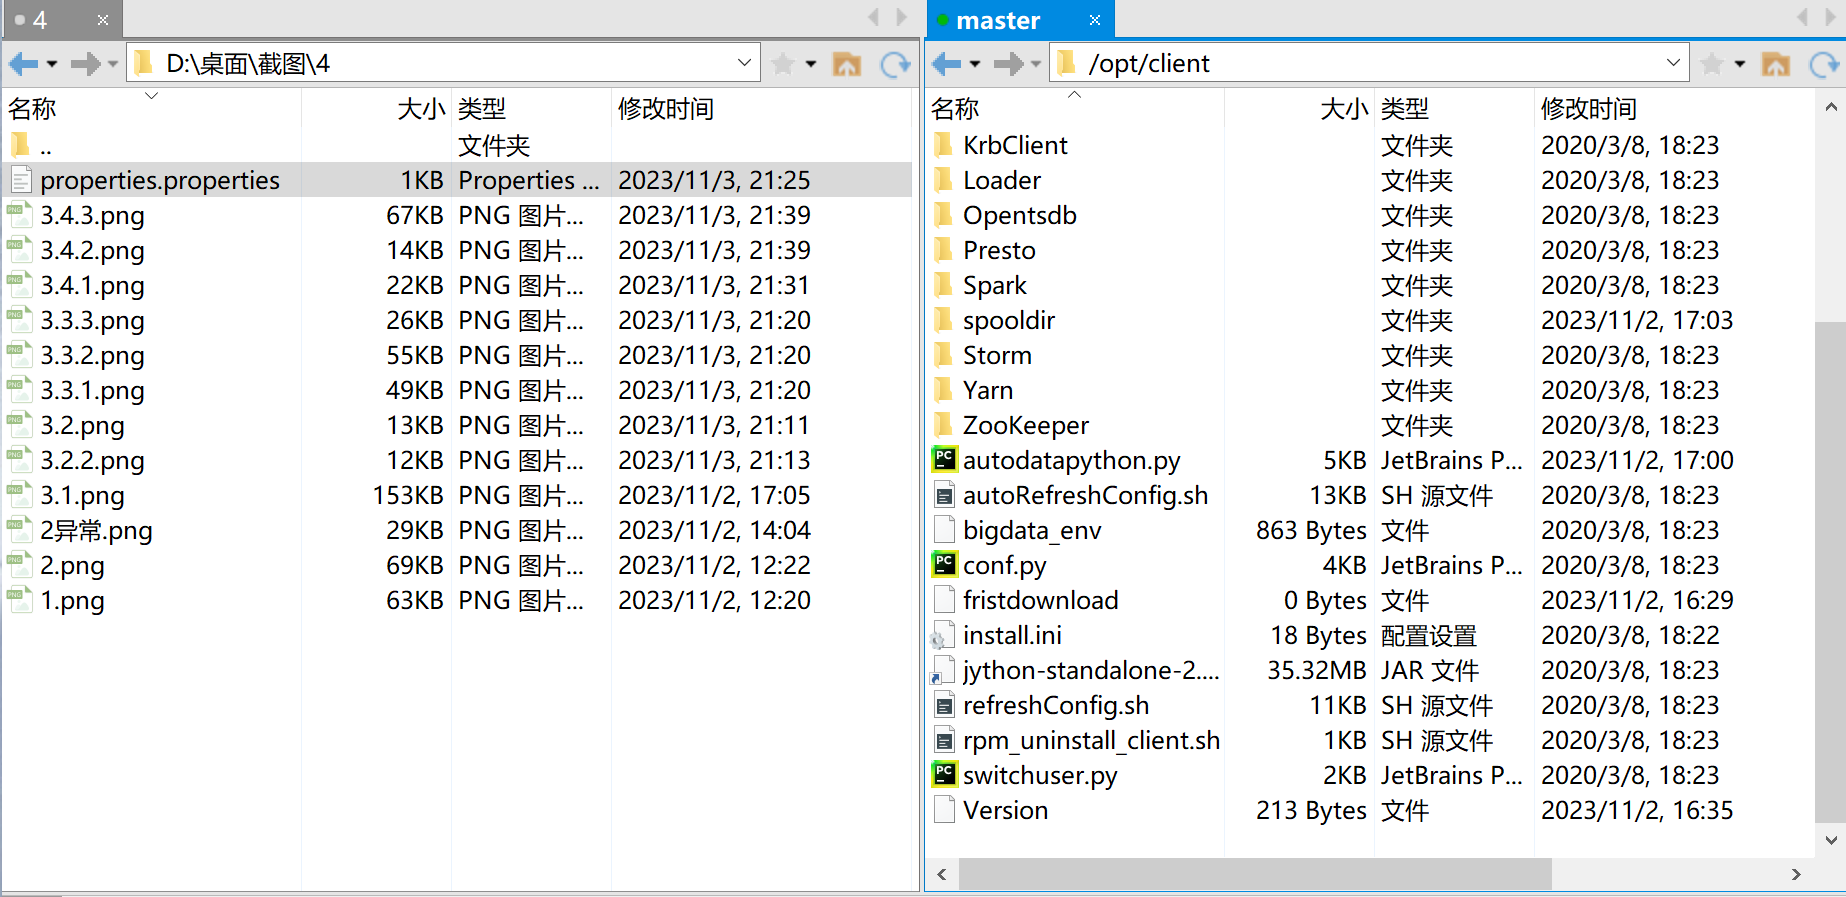
Task: Select the spooldir folder name
Action: 1008,320
